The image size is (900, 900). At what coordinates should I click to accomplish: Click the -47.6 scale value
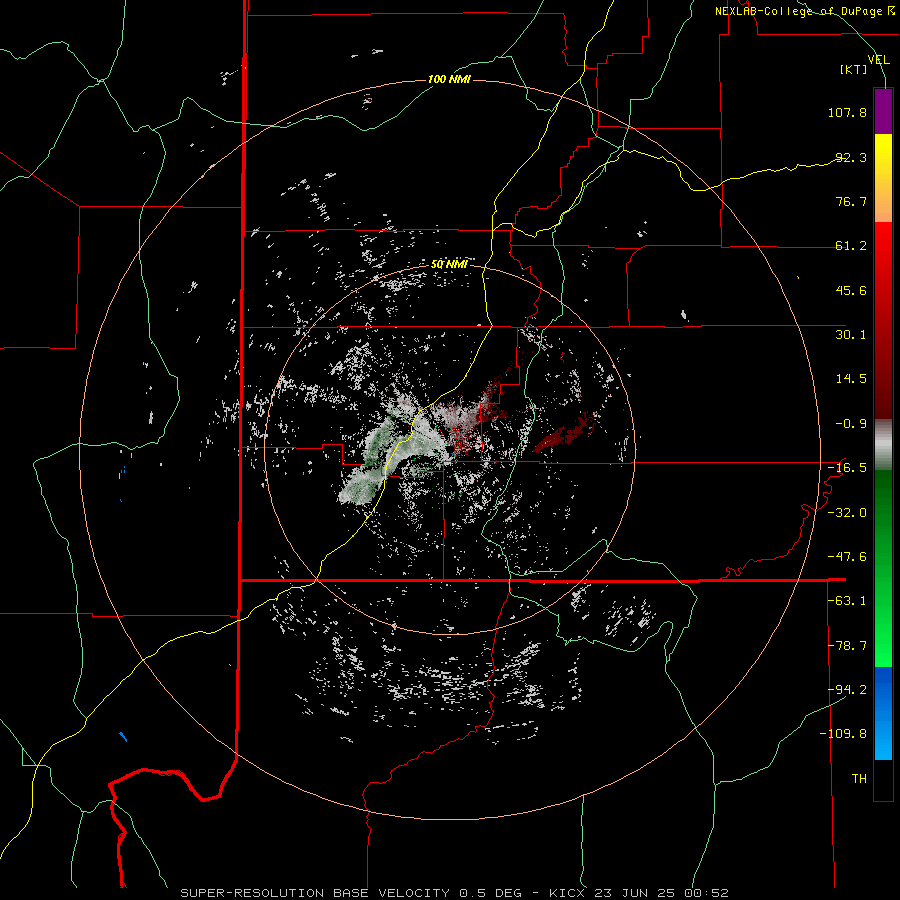tap(847, 557)
